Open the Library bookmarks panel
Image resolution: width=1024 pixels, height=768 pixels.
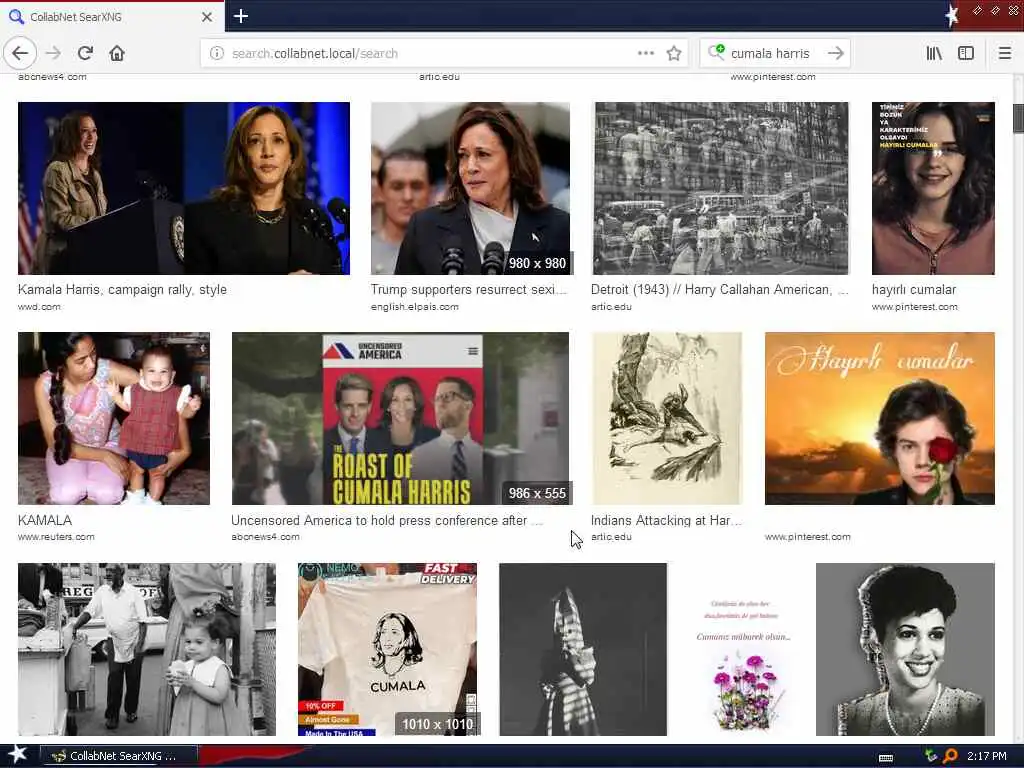click(x=934, y=54)
